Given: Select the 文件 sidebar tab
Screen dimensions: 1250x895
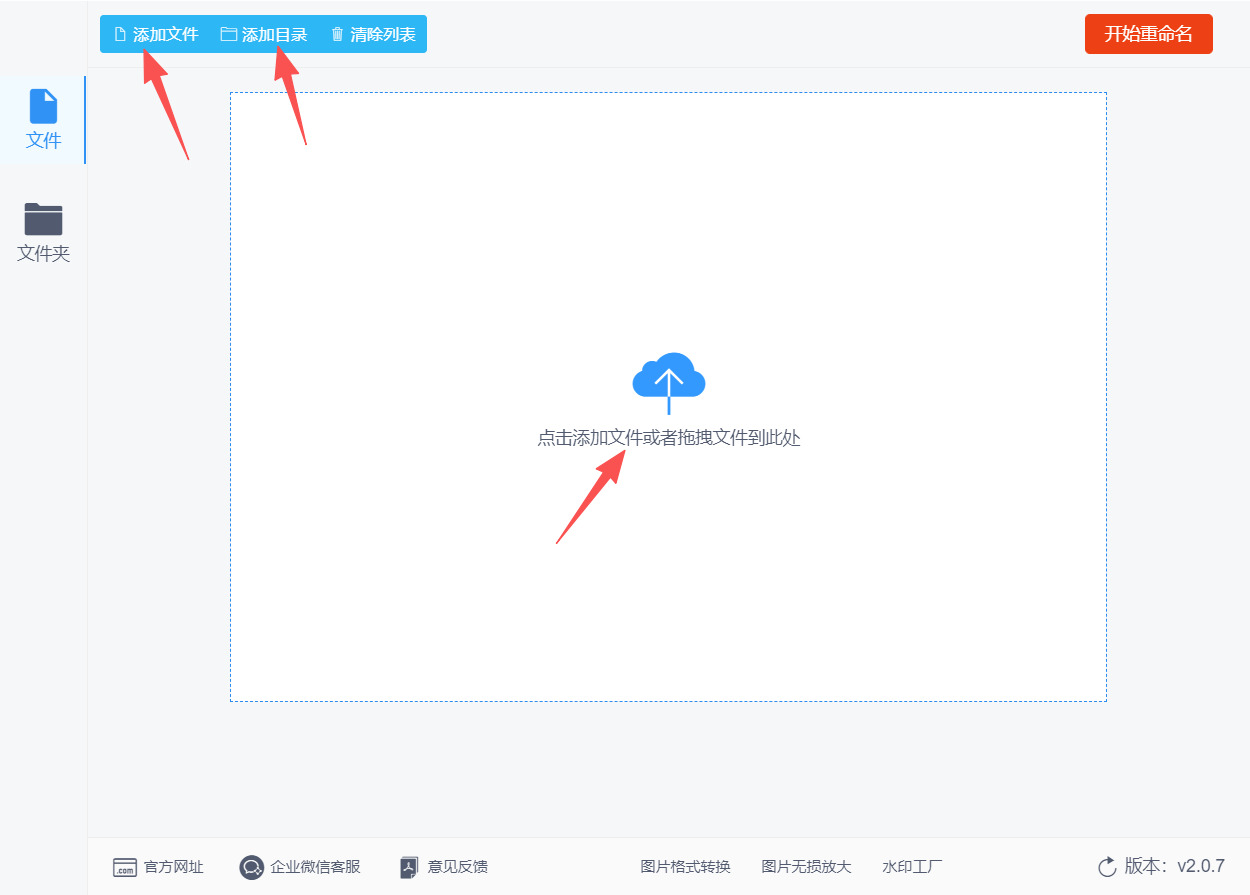Looking at the screenshot, I should click(43, 120).
